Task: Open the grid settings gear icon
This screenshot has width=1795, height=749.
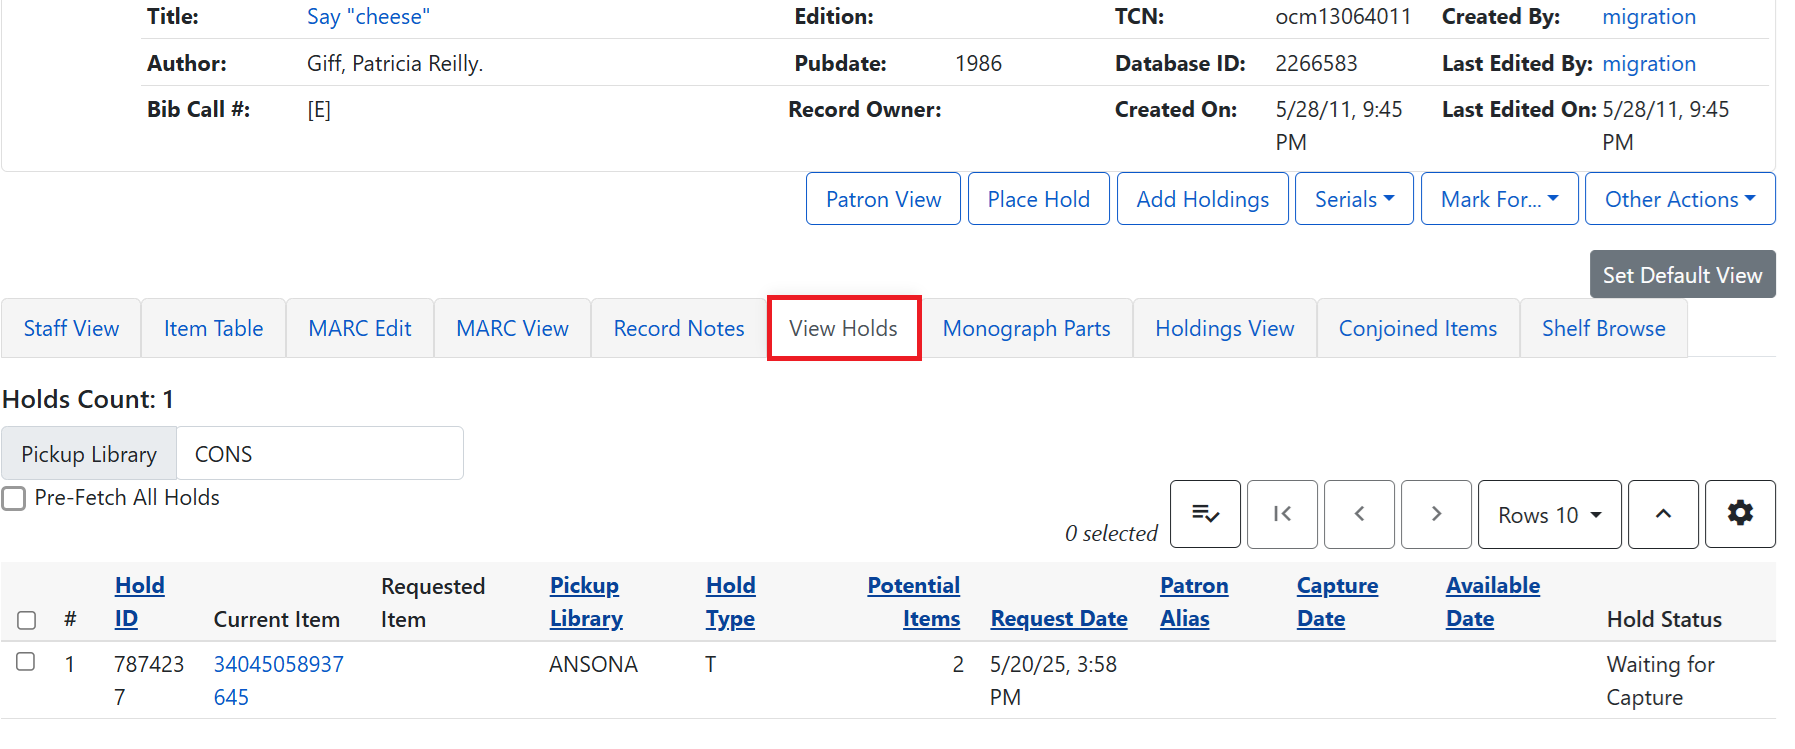Action: coord(1739,514)
